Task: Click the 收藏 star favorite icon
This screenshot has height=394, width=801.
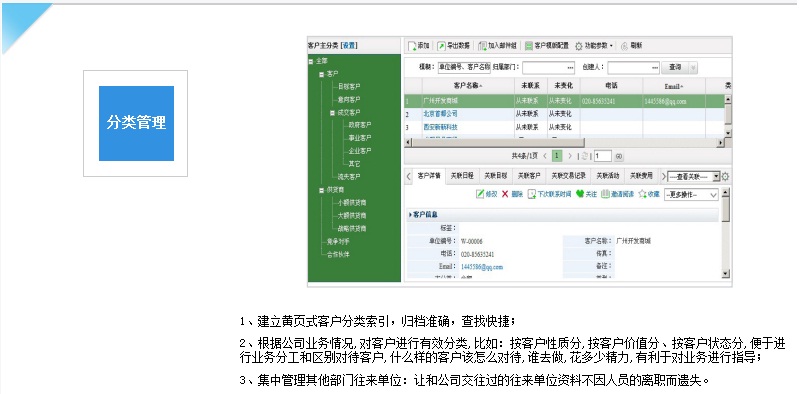Action: (642, 194)
